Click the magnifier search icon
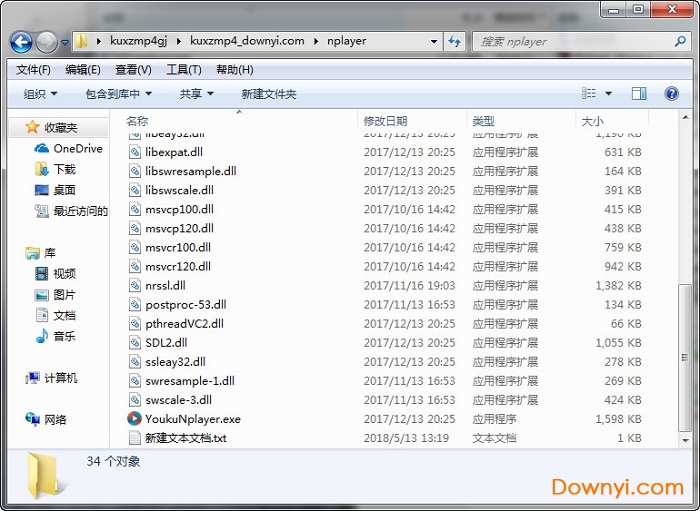Image resolution: width=700 pixels, height=511 pixels. (x=680, y=42)
